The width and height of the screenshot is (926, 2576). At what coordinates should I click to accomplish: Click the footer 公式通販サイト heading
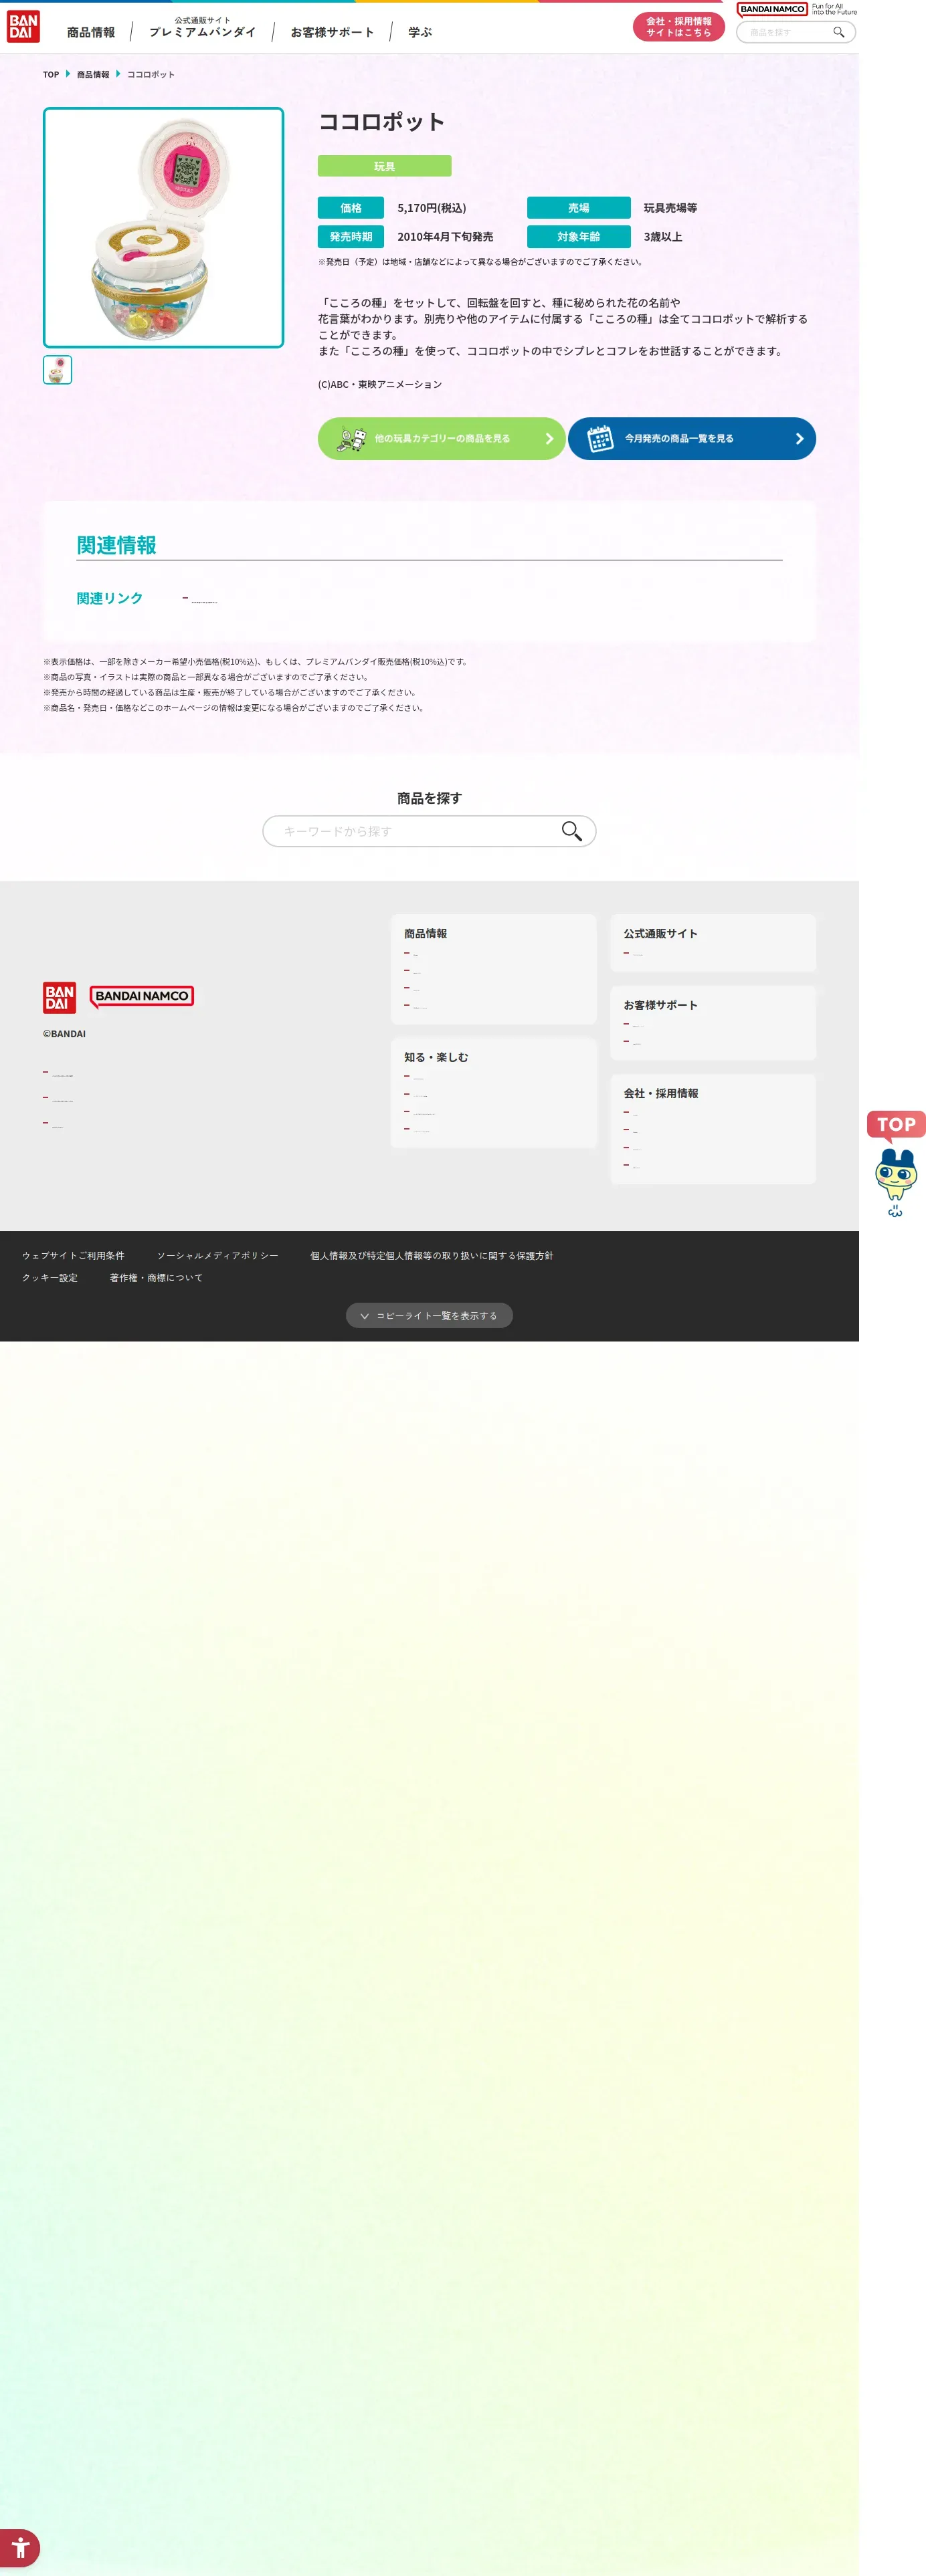[x=660, y=933]
